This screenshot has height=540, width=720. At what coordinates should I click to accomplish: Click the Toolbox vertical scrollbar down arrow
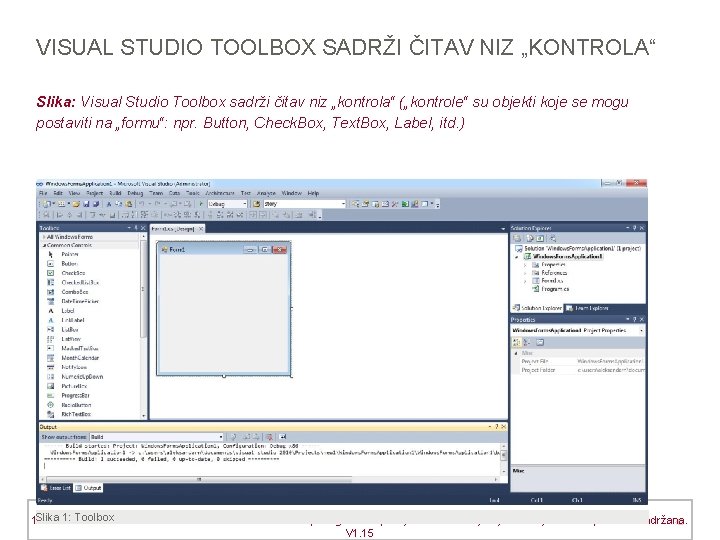tap(144, 416)
